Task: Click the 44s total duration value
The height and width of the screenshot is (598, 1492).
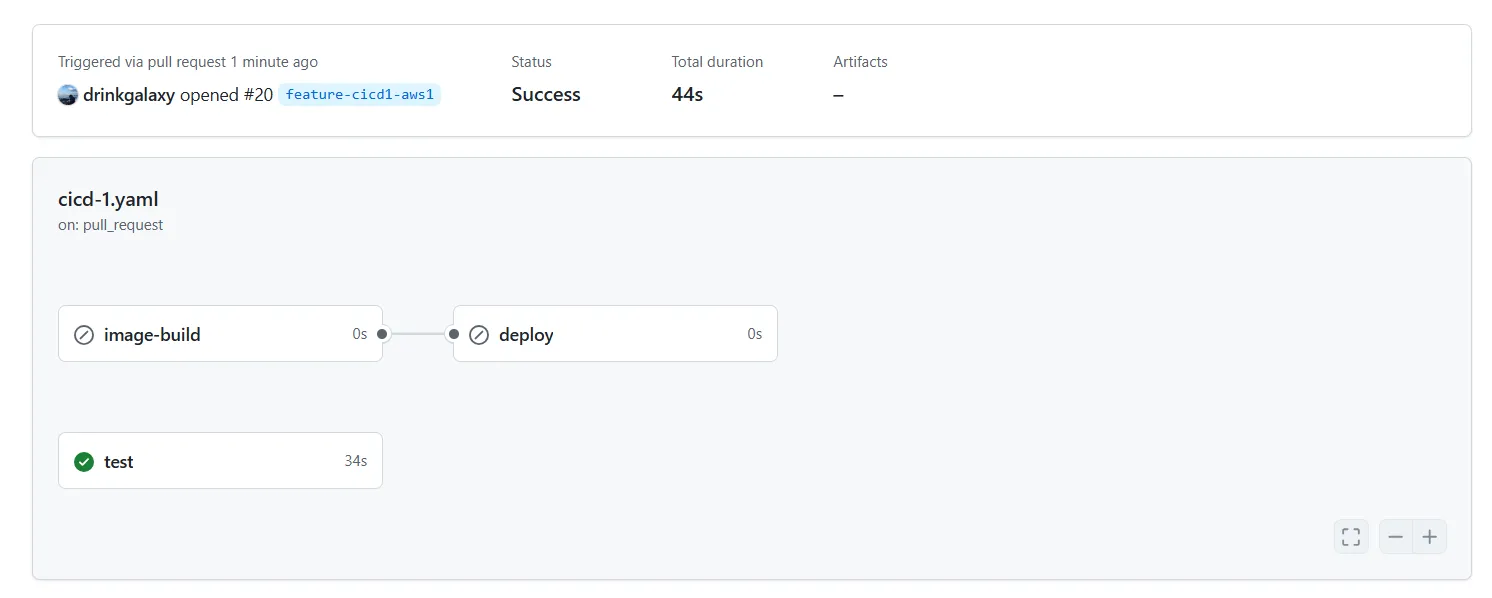Action: click(687, 94)
